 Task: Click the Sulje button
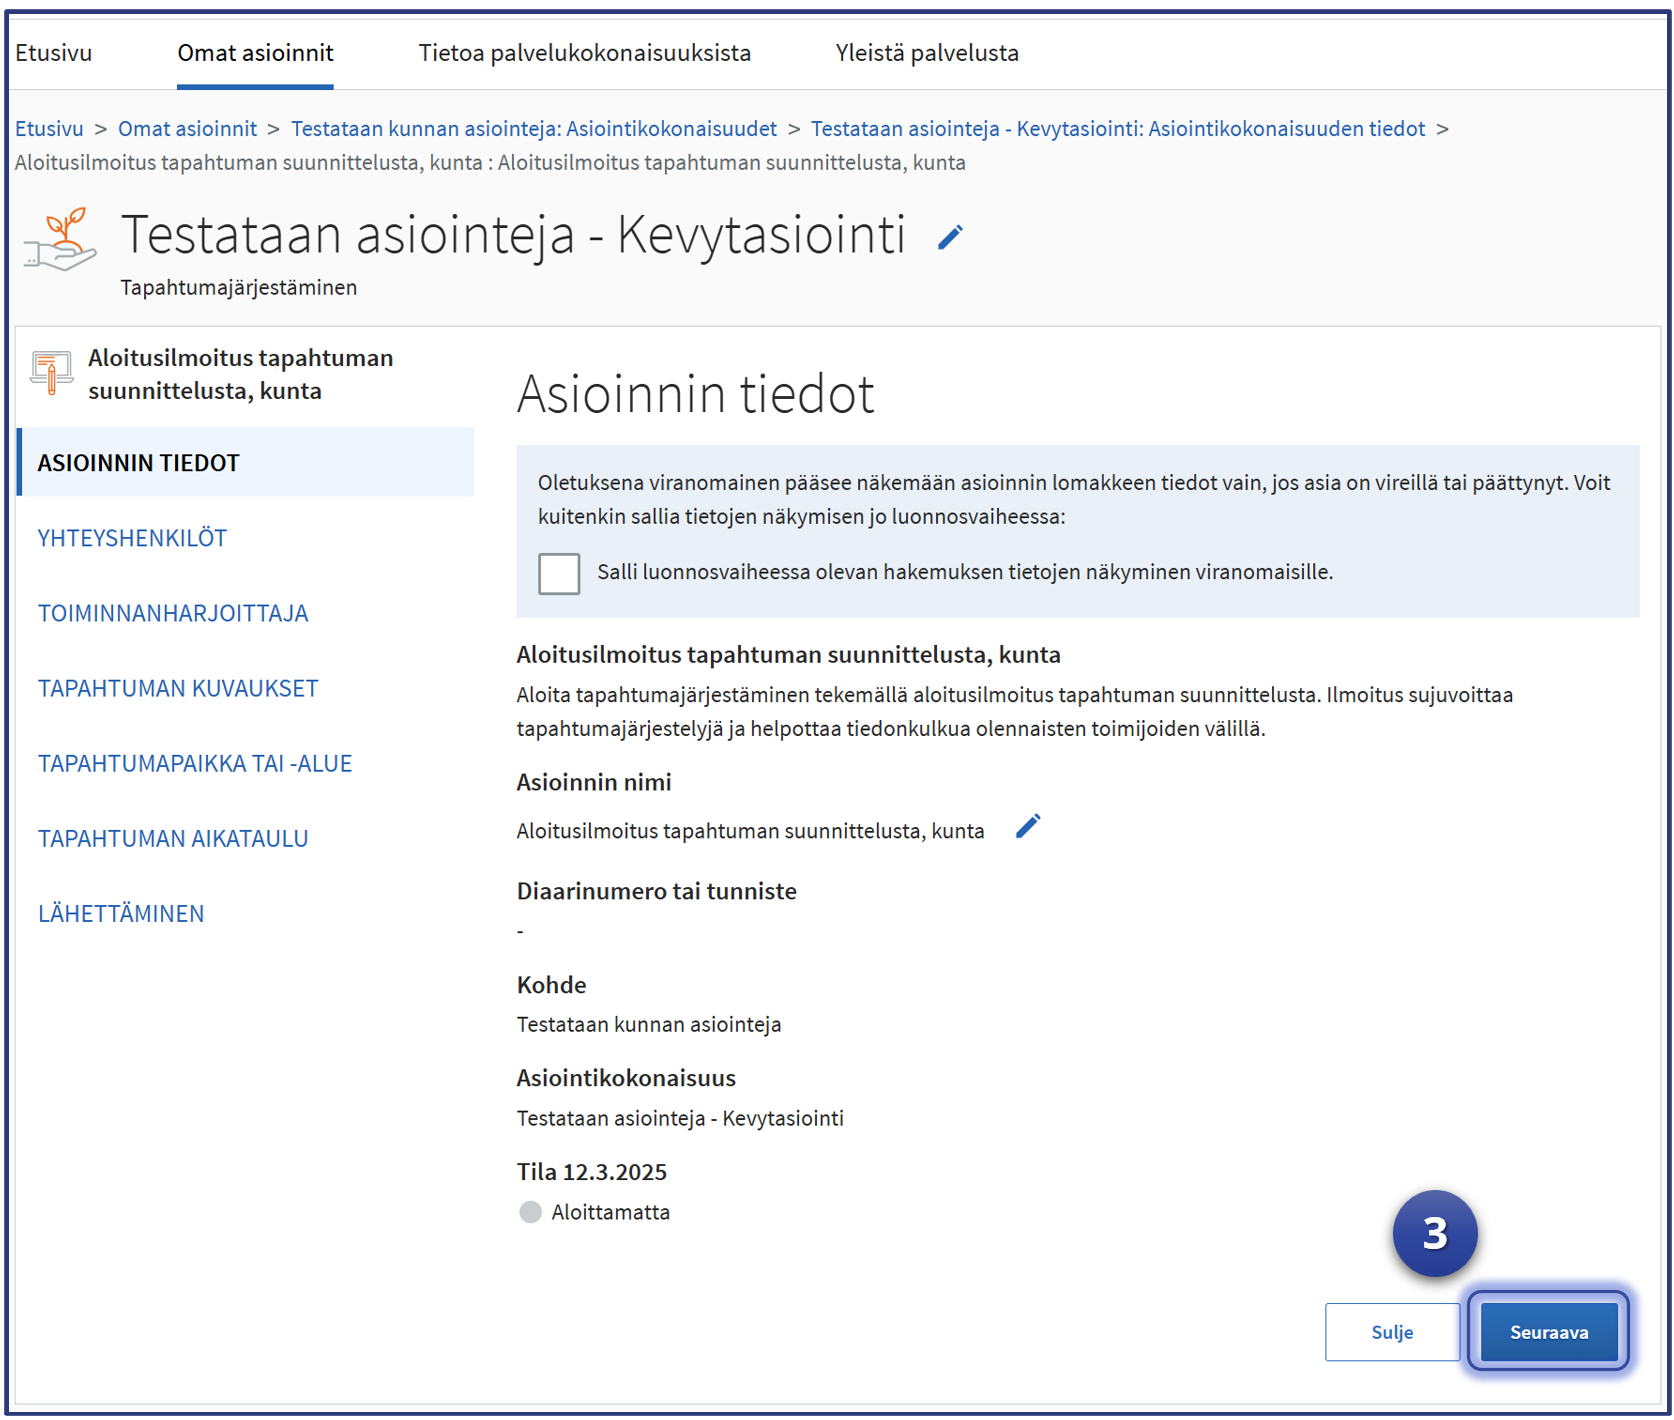[1391, 1332]
